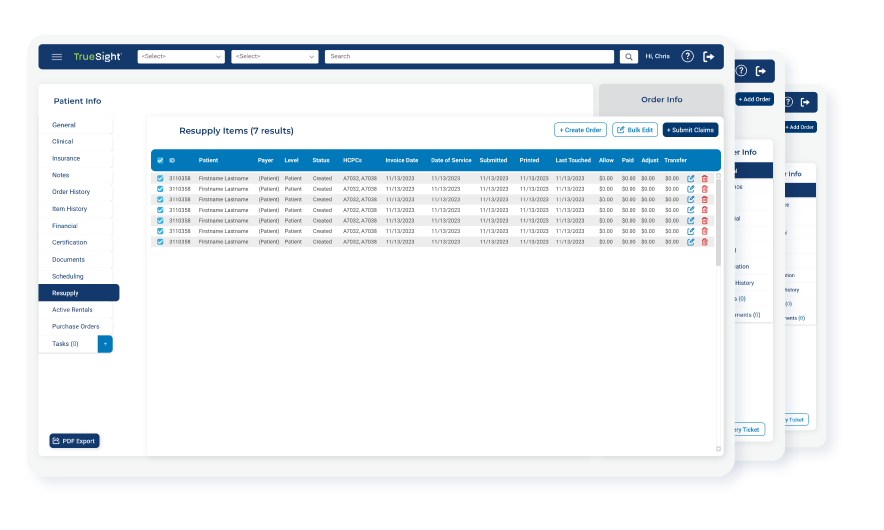This screenshot has width=884, height=530.
Task: Edit the last resupply row
Action: [691, 242]
